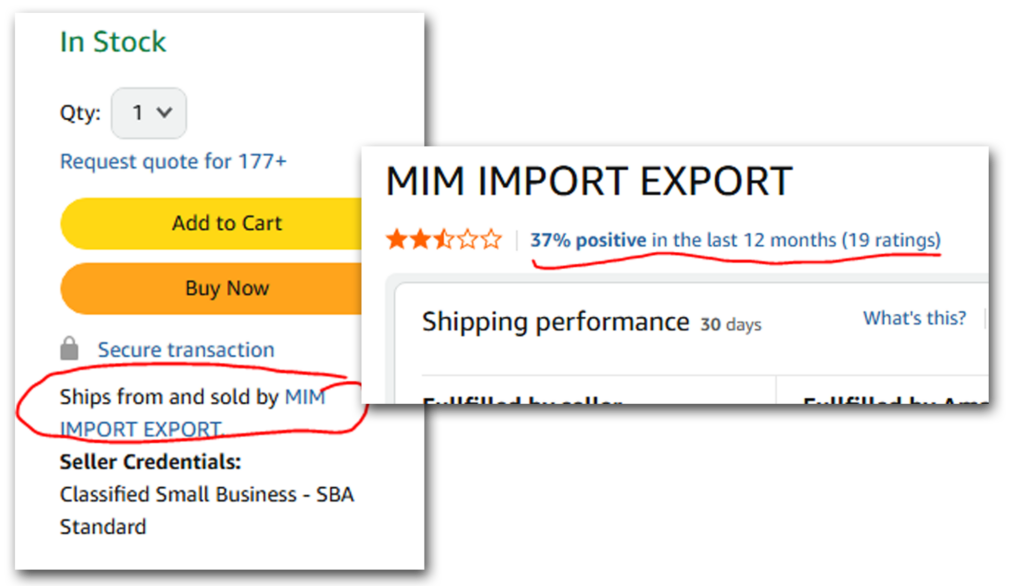Click the large MIM IMPORT EXPORT page heading
The image size is (1024, 586).
coord(588,182)
